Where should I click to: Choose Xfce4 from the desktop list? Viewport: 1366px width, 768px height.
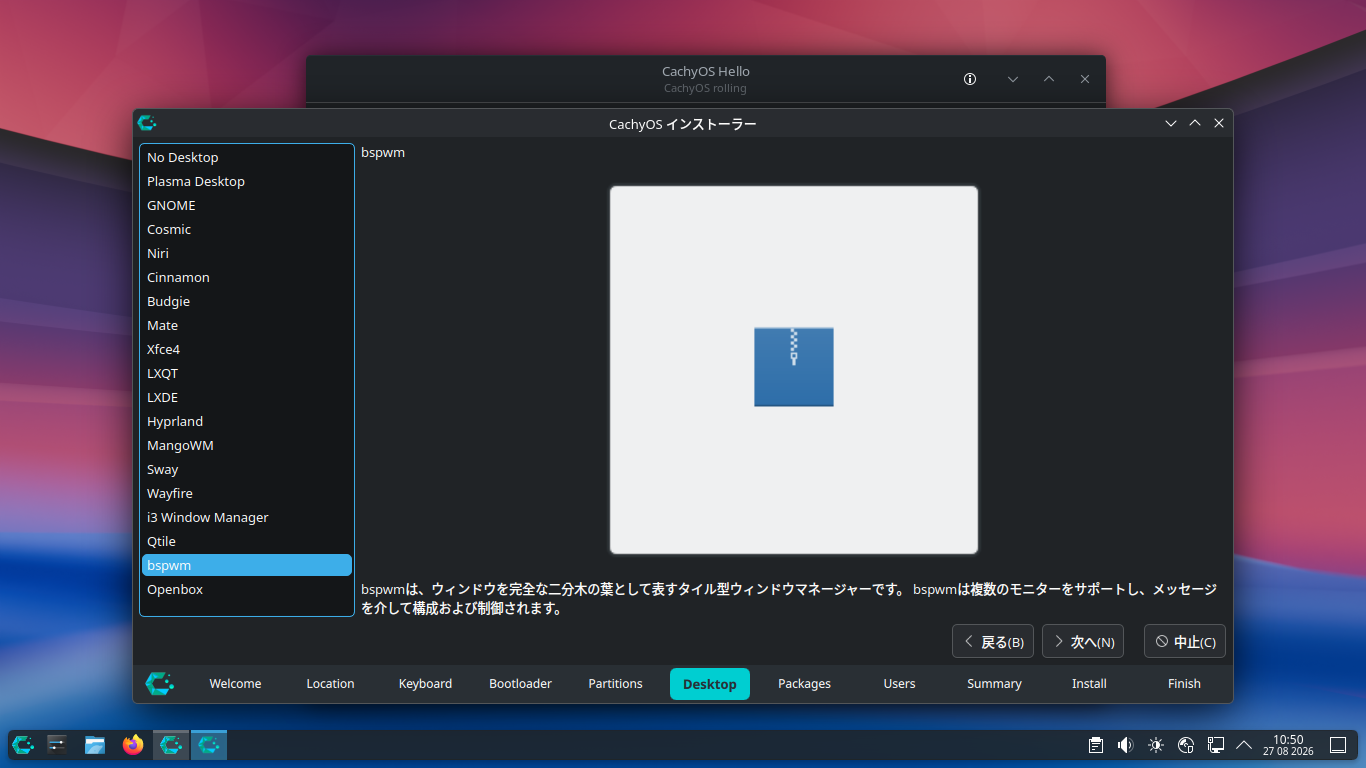point(247,349)
